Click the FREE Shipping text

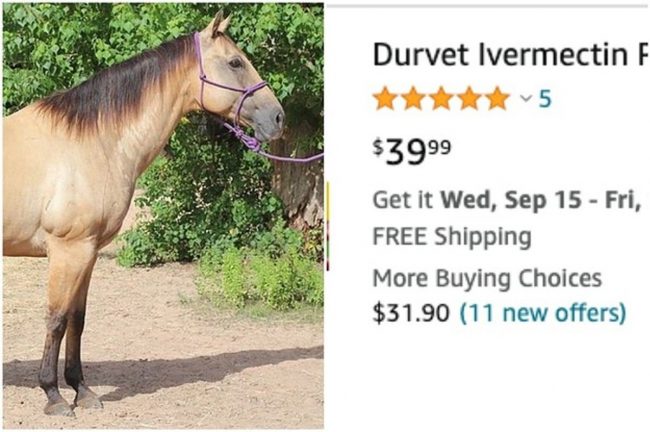452,237
